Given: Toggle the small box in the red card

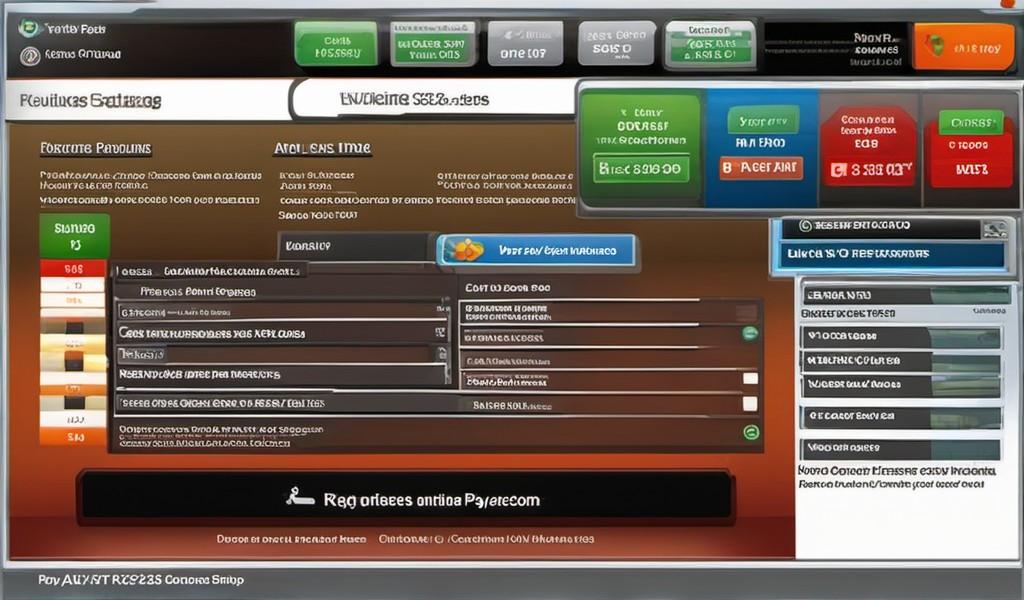Looking at the screenshot, I should click(x=836, y=170).
